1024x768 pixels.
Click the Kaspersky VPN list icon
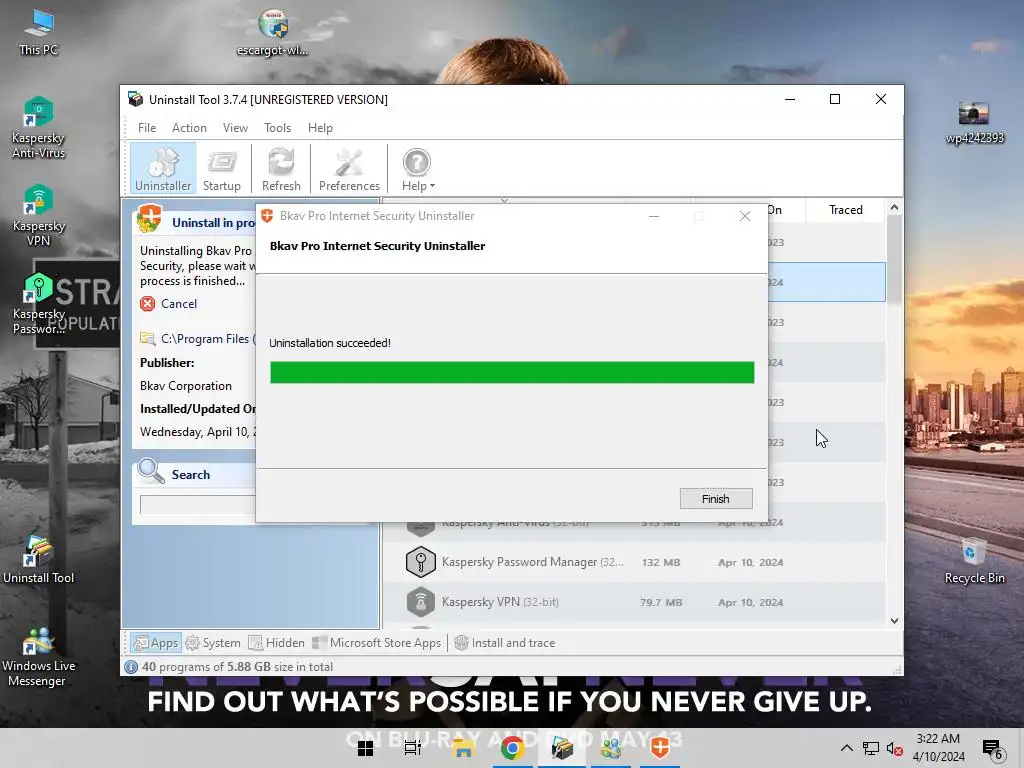click(x=421, y=602)
